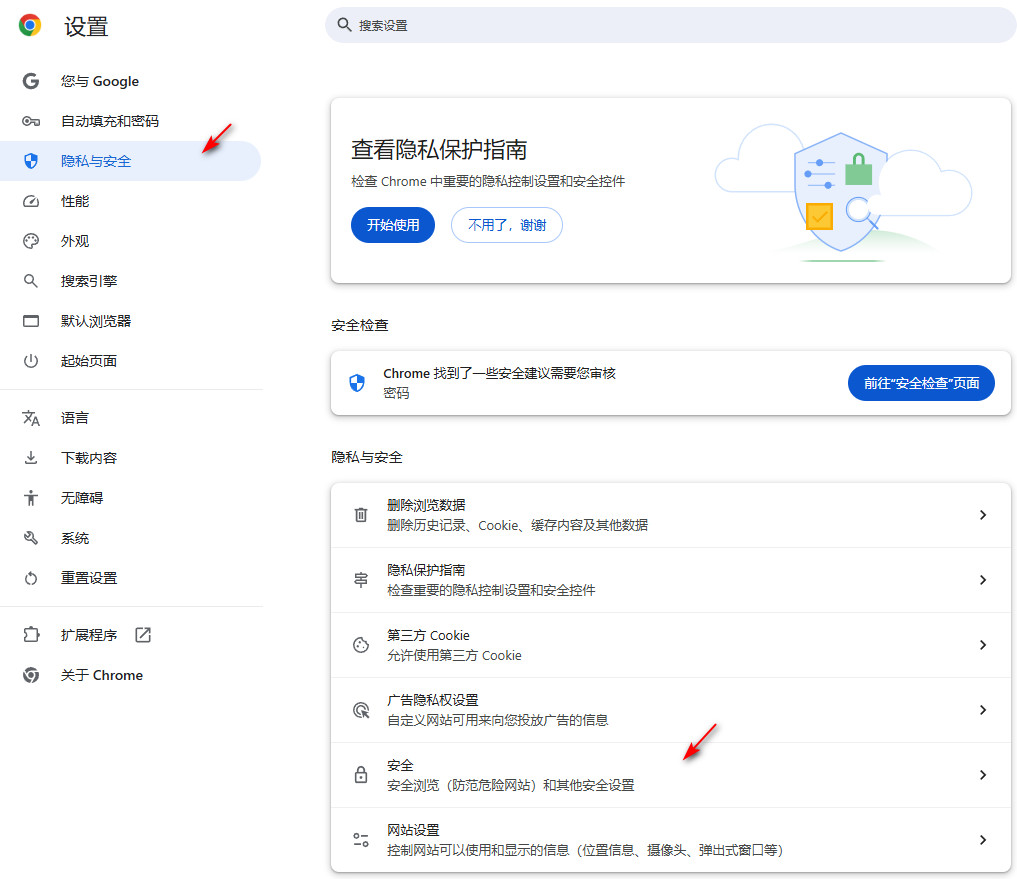The width and height of the screenshot is (1017, 879).
Task: Expand the 网站设置 row chevron
Action: click(983, 839)
